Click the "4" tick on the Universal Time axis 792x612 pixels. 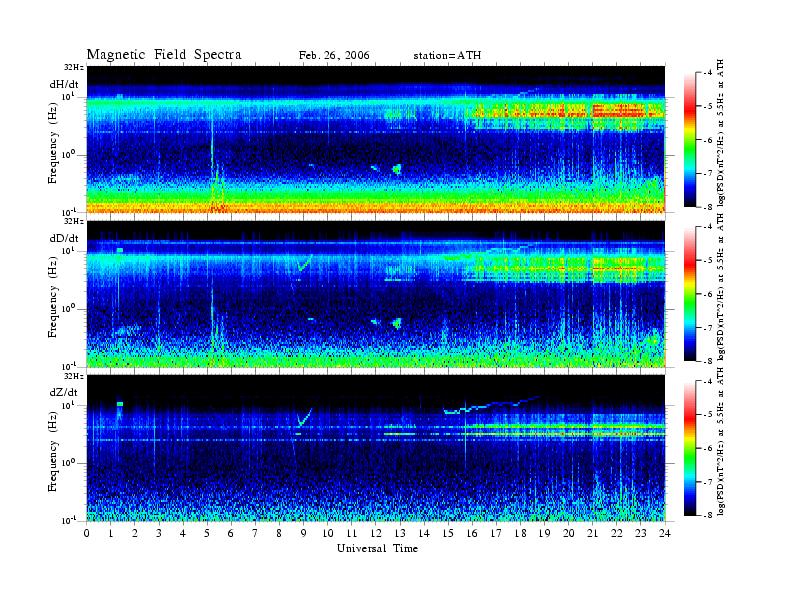[x=183, y=533]
